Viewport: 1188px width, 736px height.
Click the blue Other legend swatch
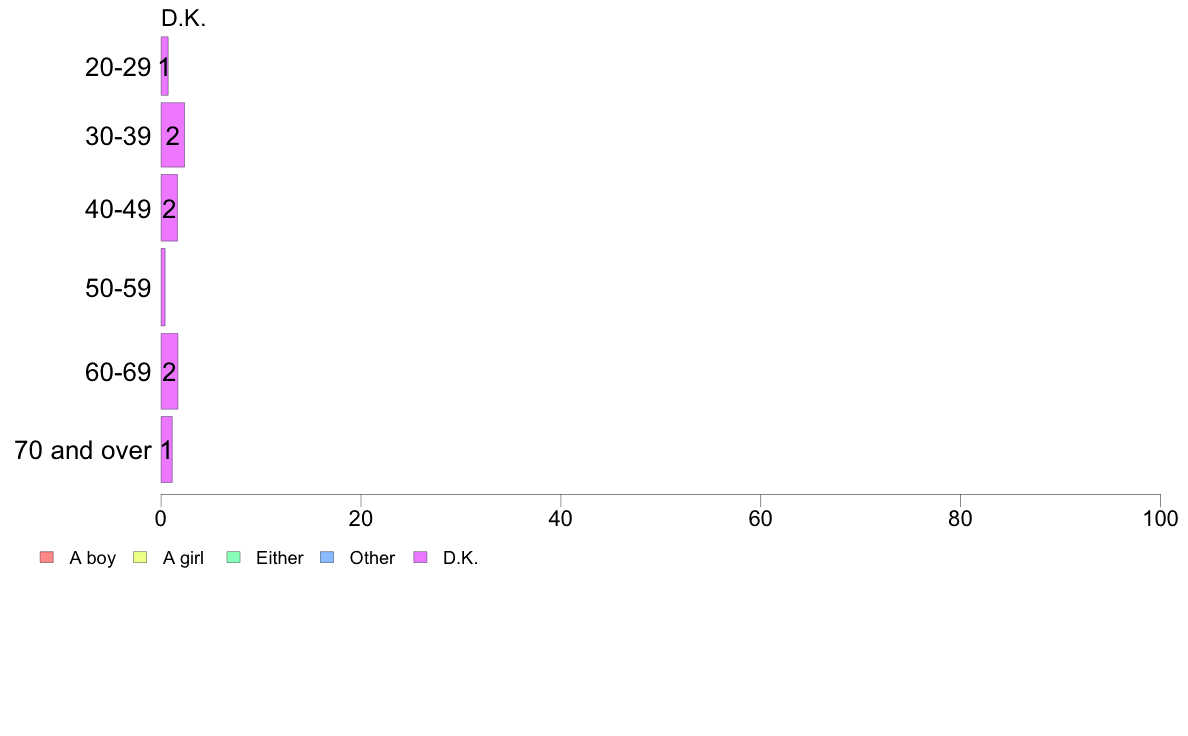click(327, 557)
